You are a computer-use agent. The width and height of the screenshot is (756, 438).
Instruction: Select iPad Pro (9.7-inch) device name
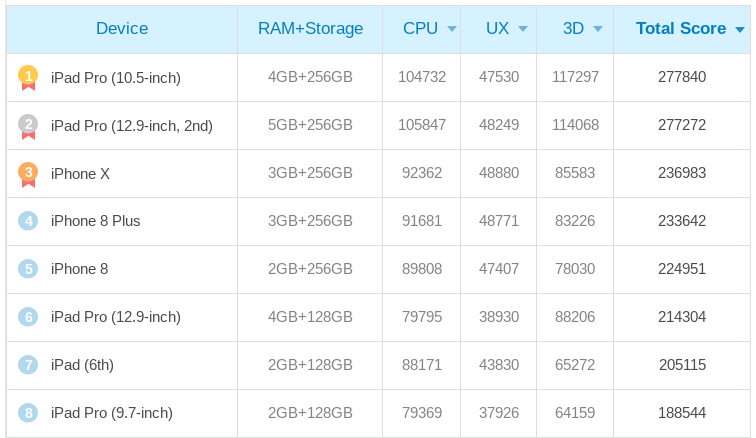click(x=111, y=413)
